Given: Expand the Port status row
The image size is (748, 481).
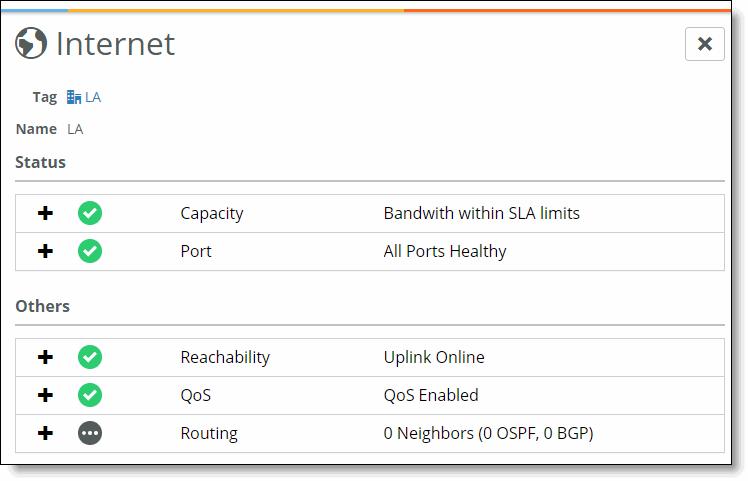Looking at the screenshot, I should [x=45, y=251].
